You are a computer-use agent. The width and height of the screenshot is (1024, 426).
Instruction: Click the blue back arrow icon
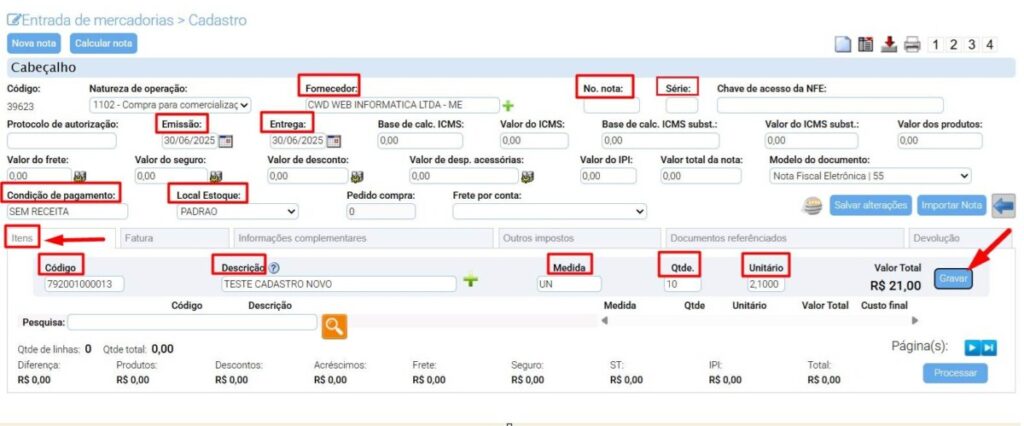pos(1003,205)
